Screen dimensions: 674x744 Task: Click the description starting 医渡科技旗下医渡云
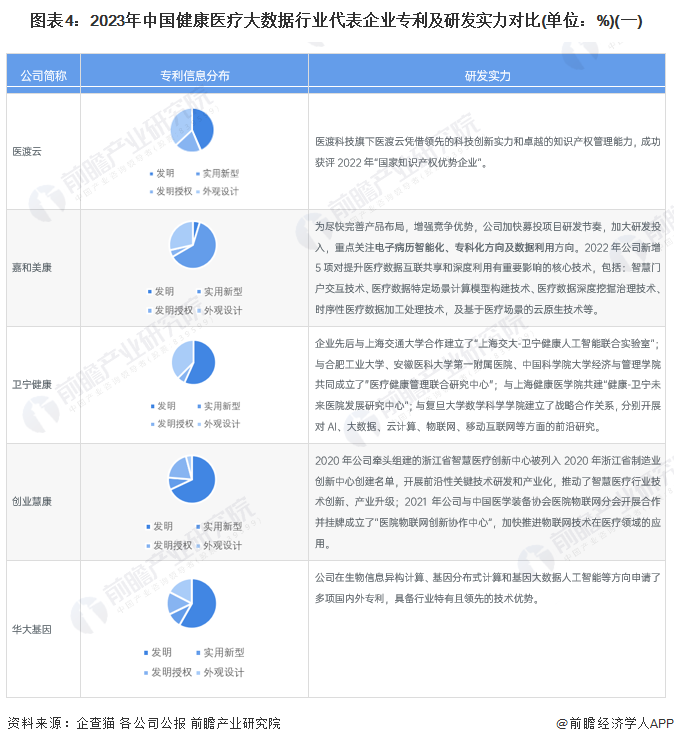[488, 152]
